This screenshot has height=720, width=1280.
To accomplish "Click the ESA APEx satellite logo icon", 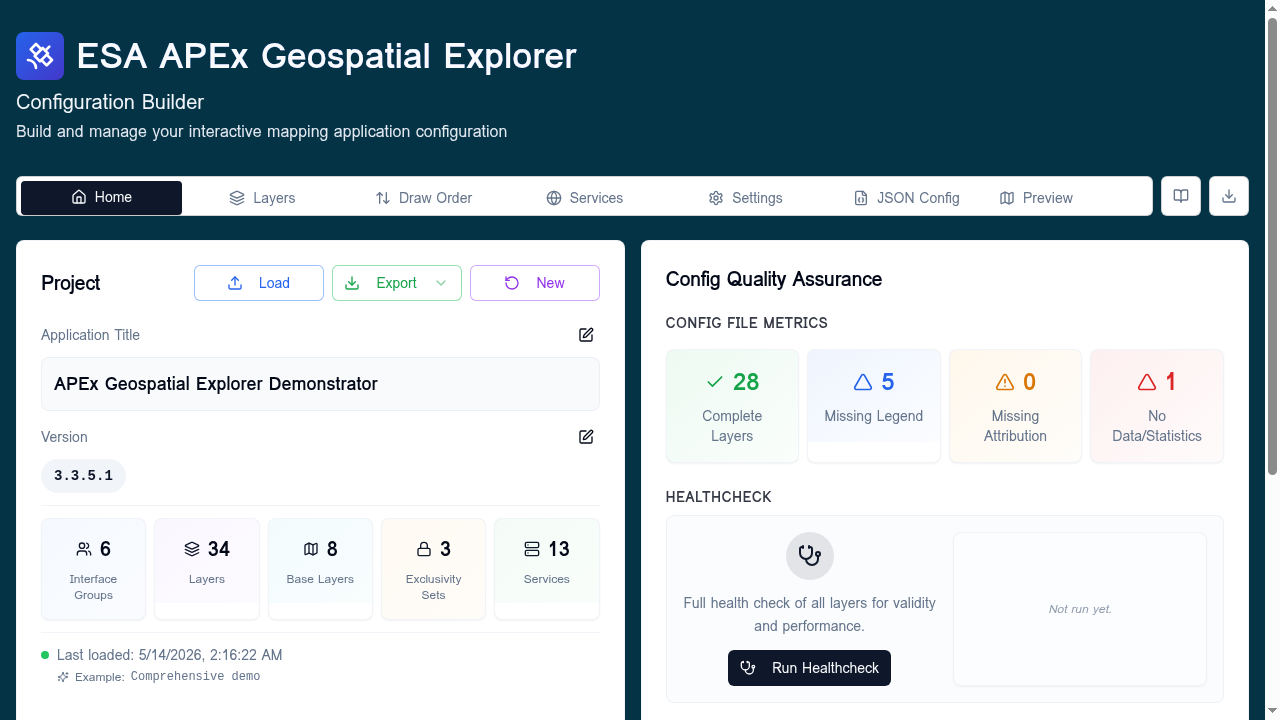I will click(x=40, y=56).
